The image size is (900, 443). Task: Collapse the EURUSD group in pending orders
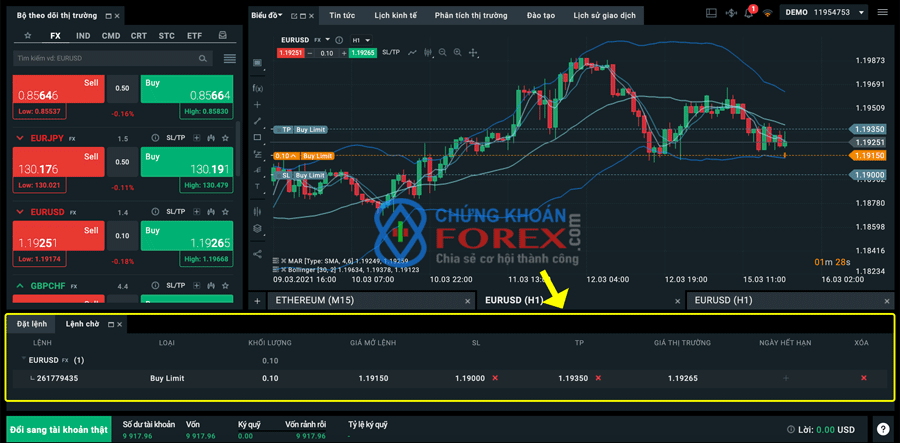click(x=24, y=360)
